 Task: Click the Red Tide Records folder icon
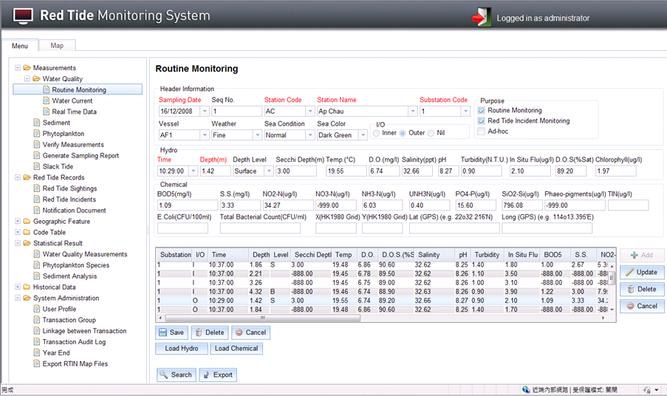[x=27, y=177]
